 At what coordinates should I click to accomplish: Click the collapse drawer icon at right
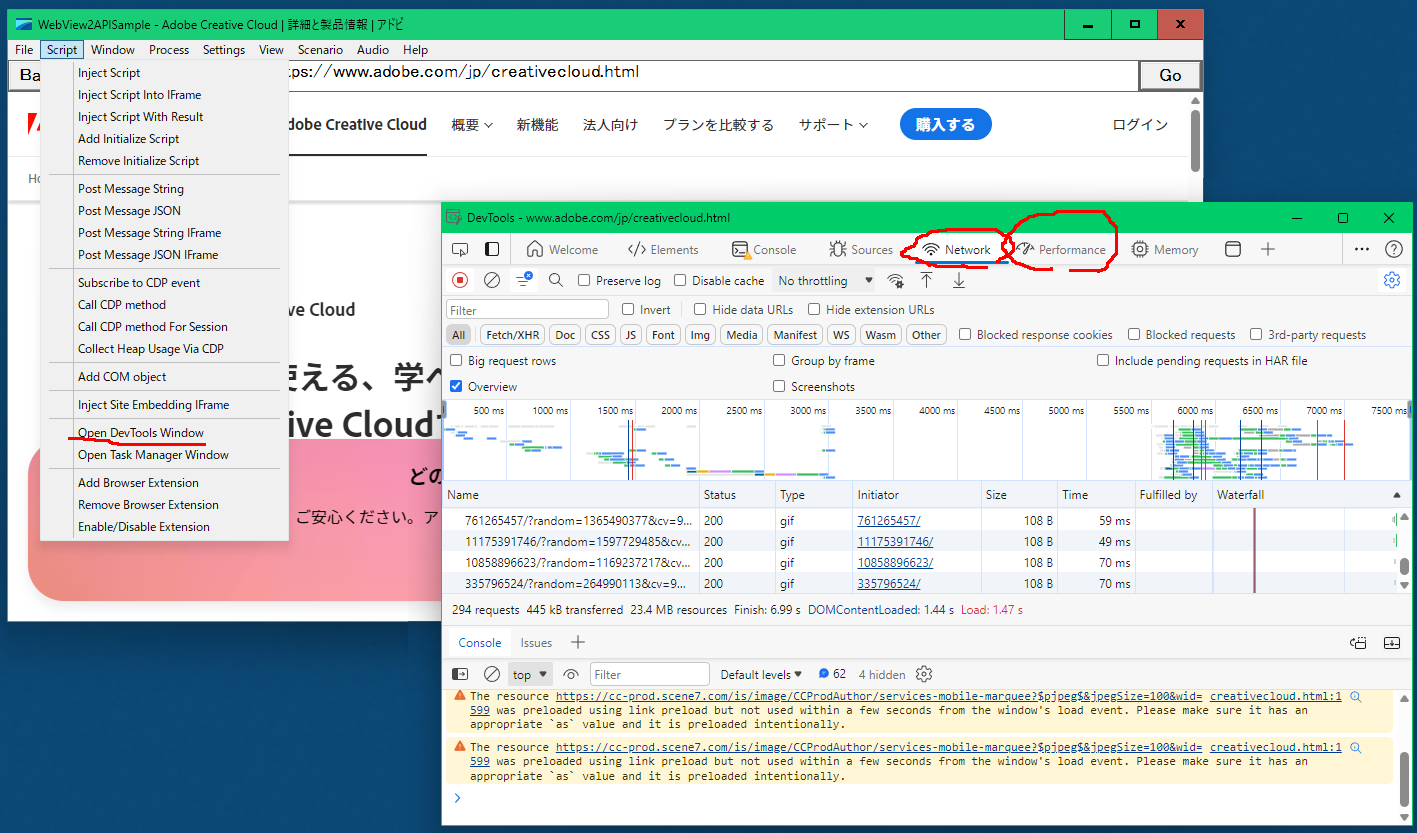coord(1392,643)
